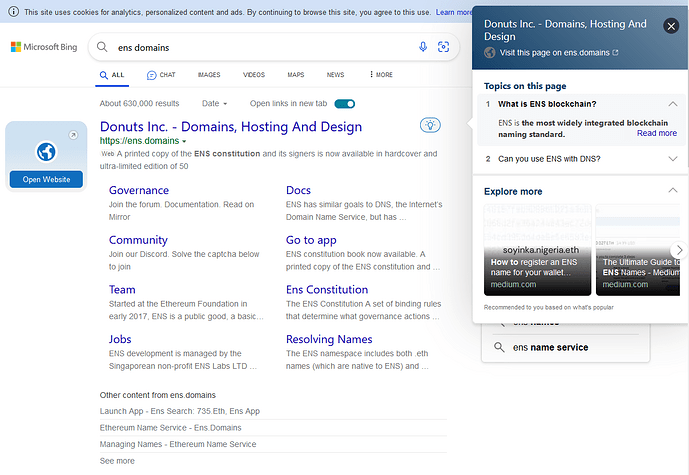Collapse the What is ENS blockchain topic
The image size is (689, 475).
point(672,104)
